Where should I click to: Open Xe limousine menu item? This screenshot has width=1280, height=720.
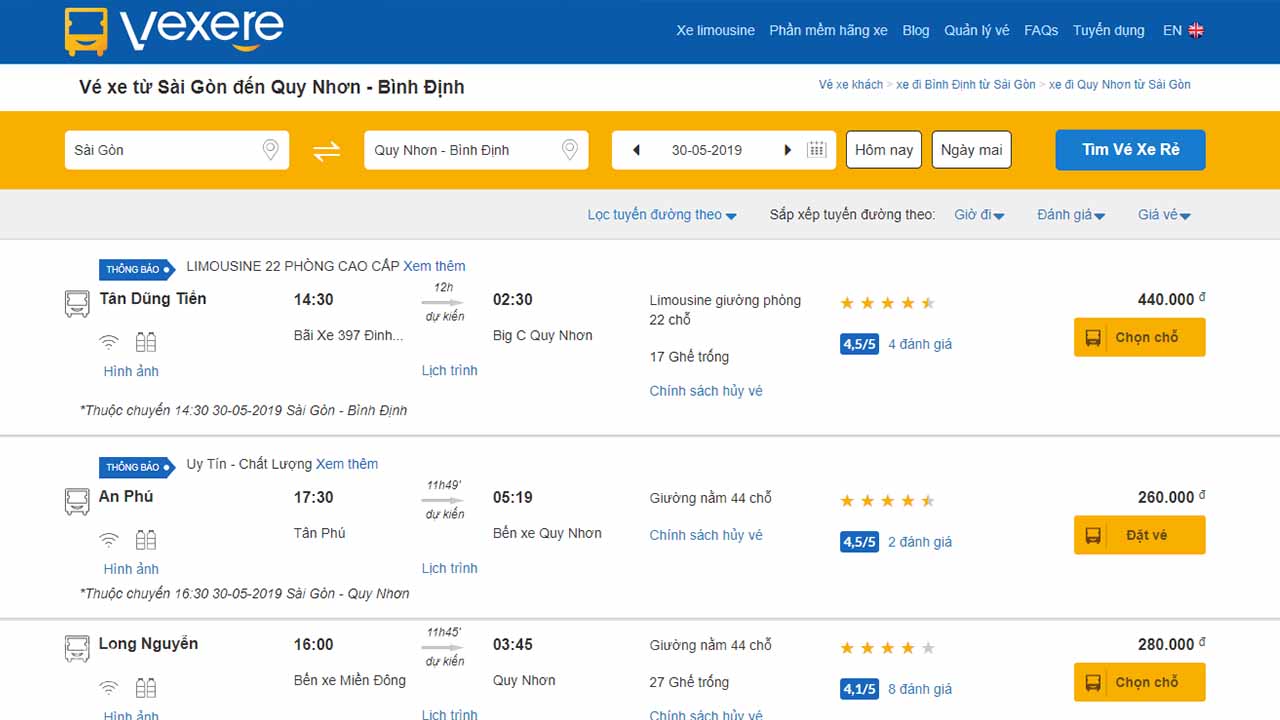[715, 30]
